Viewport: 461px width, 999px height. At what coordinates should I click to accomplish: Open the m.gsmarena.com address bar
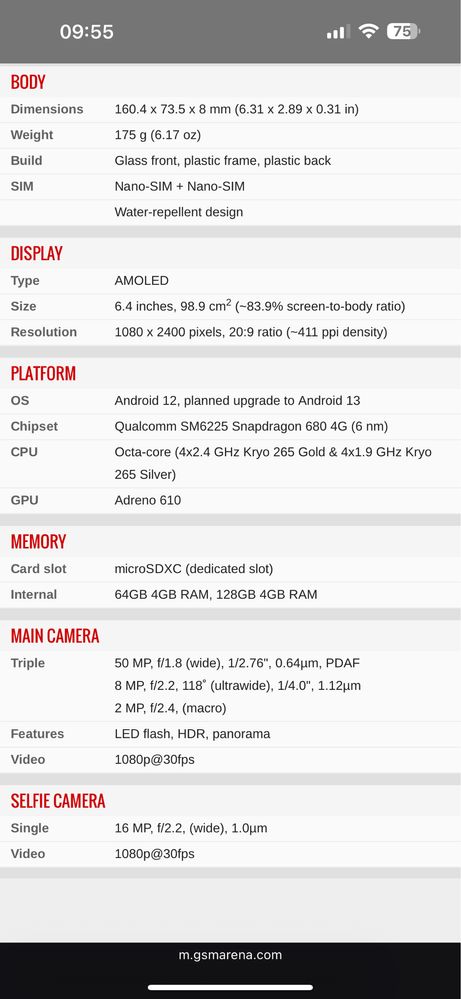[x=230, y=955]
